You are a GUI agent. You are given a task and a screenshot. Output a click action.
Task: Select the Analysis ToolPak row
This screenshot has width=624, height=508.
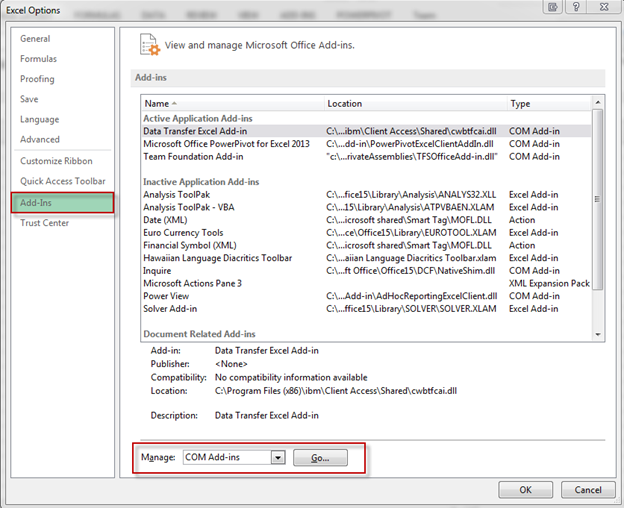(x=366, y=195)
